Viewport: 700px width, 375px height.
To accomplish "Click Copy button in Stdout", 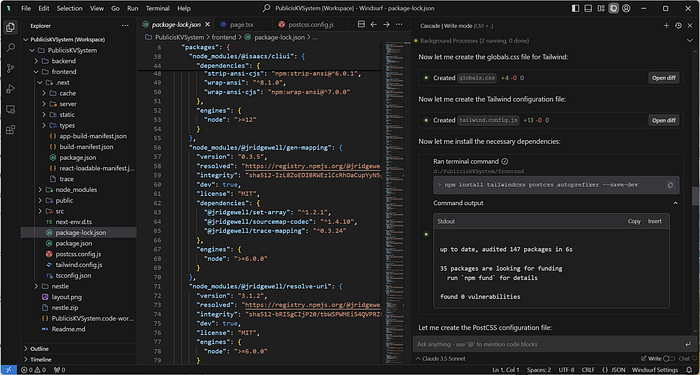I will [634, 221].
